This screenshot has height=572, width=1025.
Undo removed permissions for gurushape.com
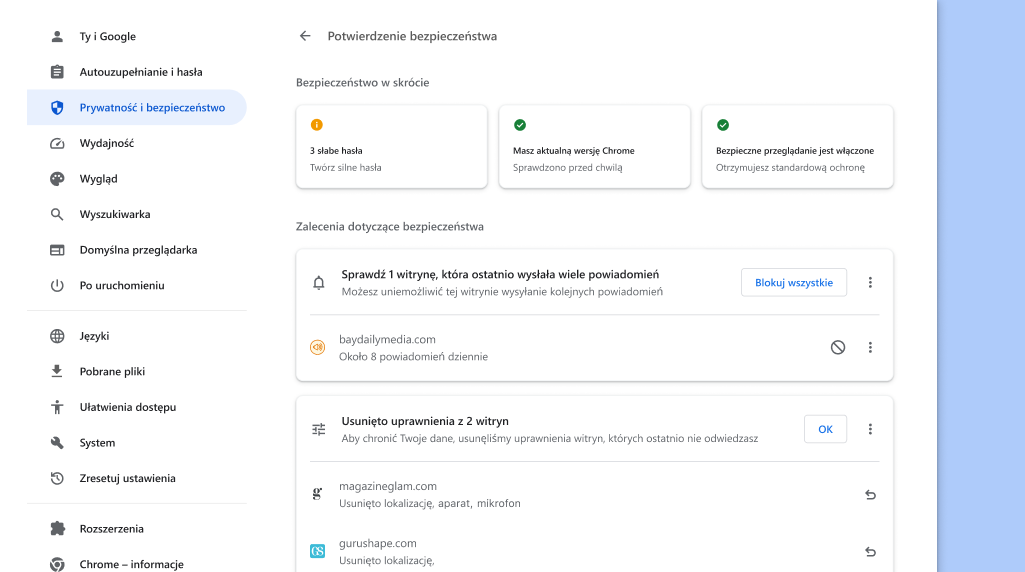(870, 552)
